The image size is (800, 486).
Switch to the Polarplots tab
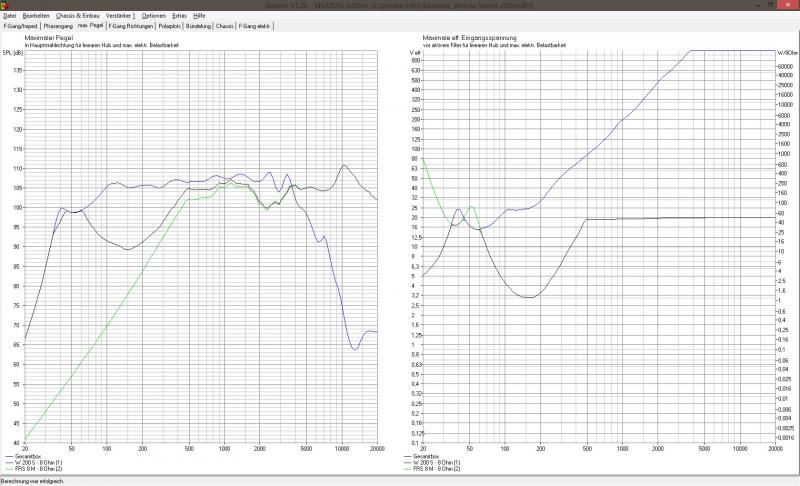[x=169, y=26]
